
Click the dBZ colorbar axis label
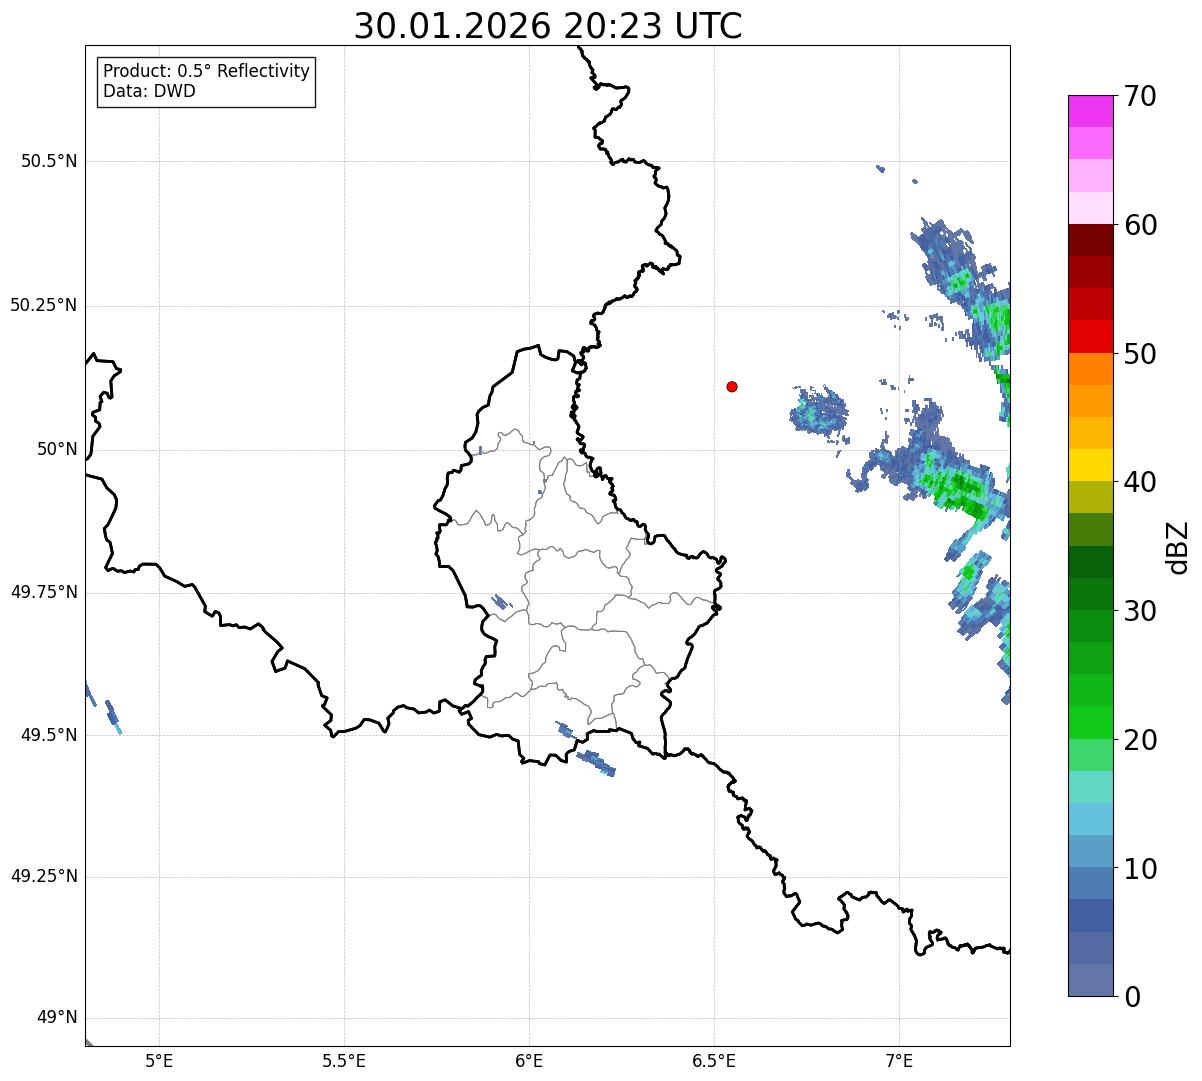[x=1178, y=547]
